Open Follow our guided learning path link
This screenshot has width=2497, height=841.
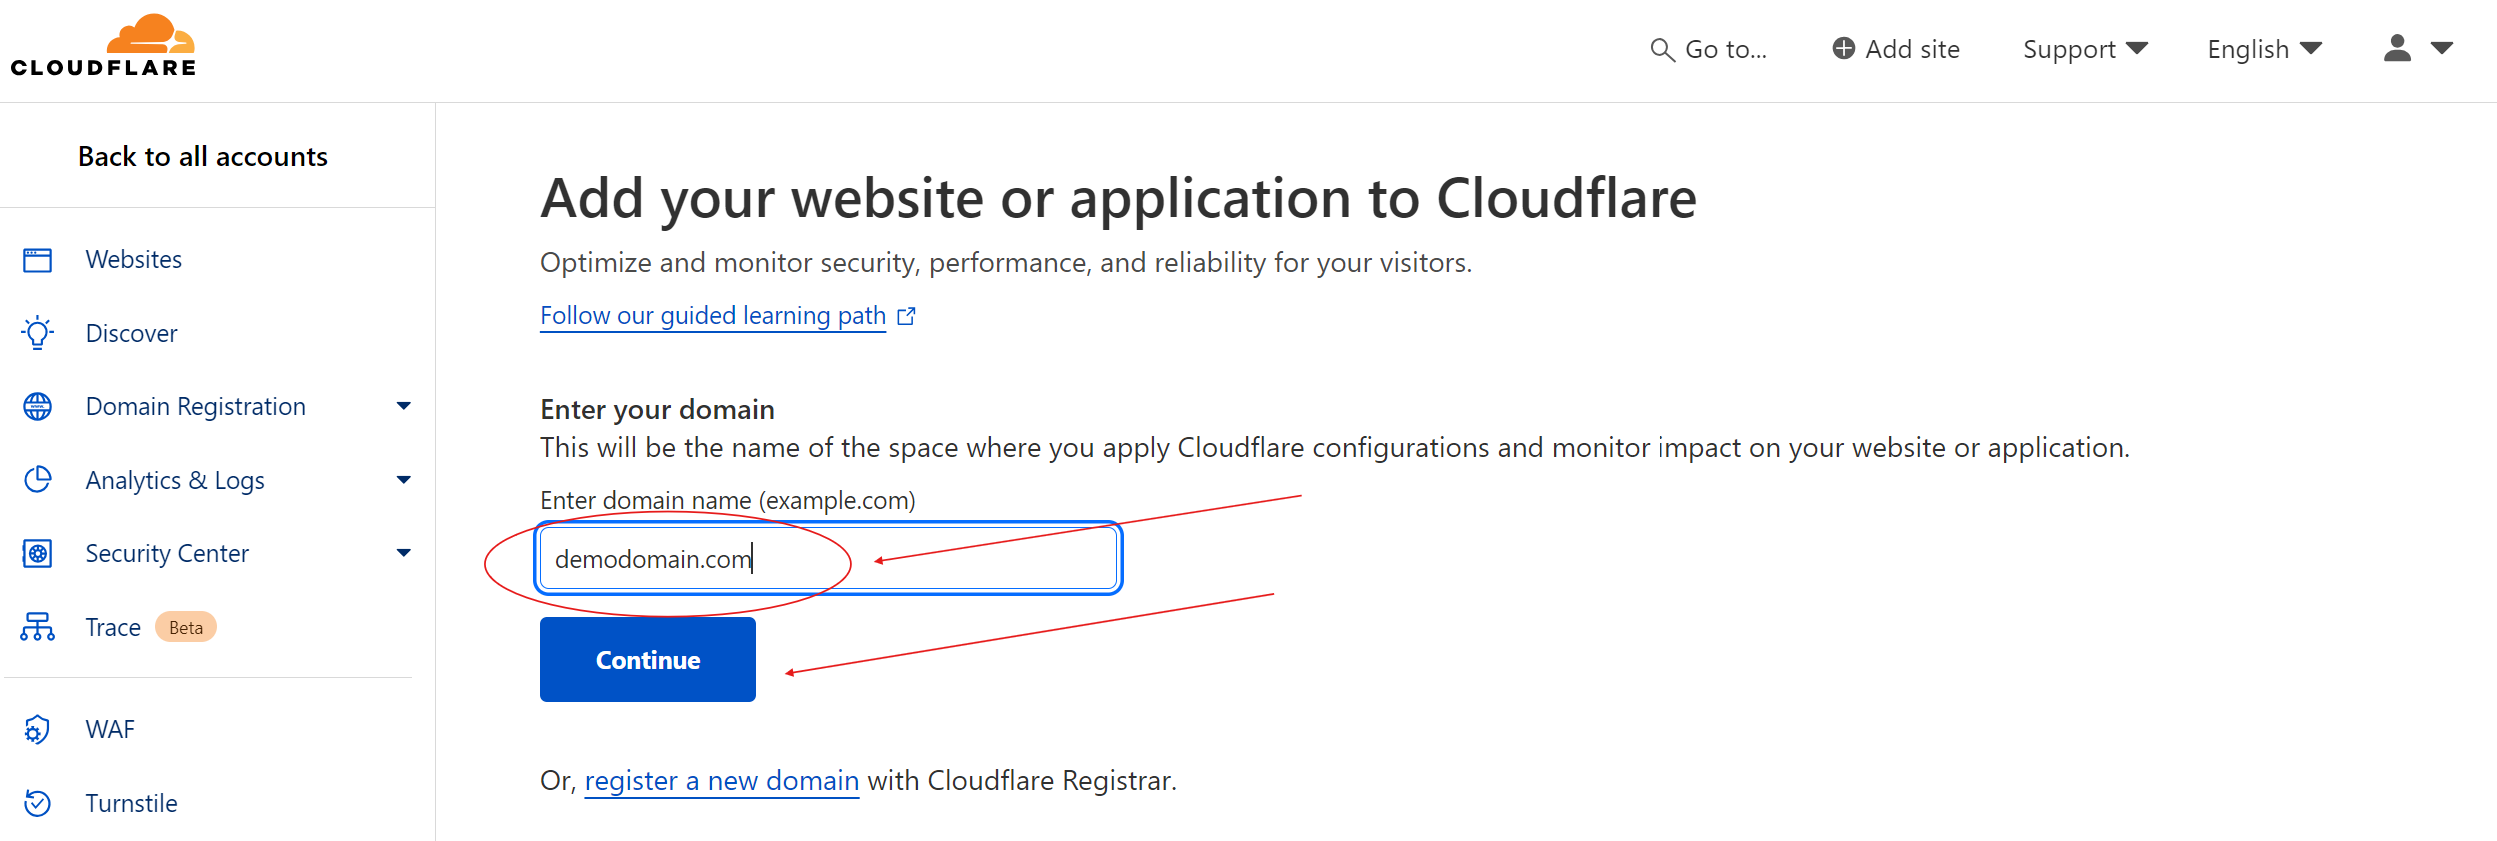(x=713, y=316)
